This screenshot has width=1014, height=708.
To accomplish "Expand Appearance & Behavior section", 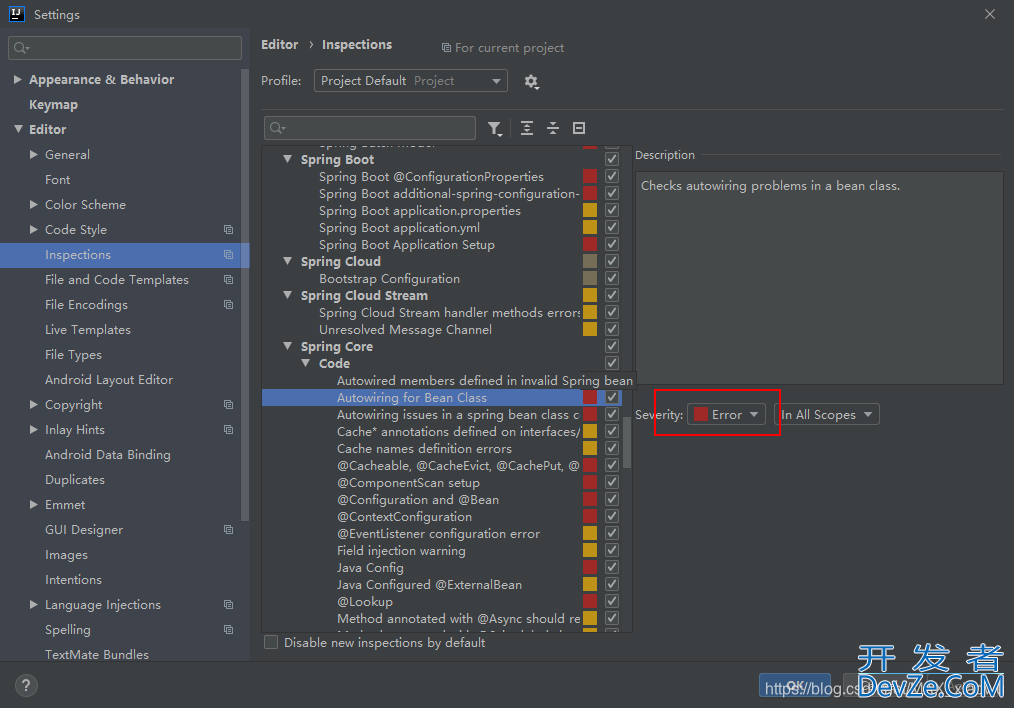I will tap(17, 80).
